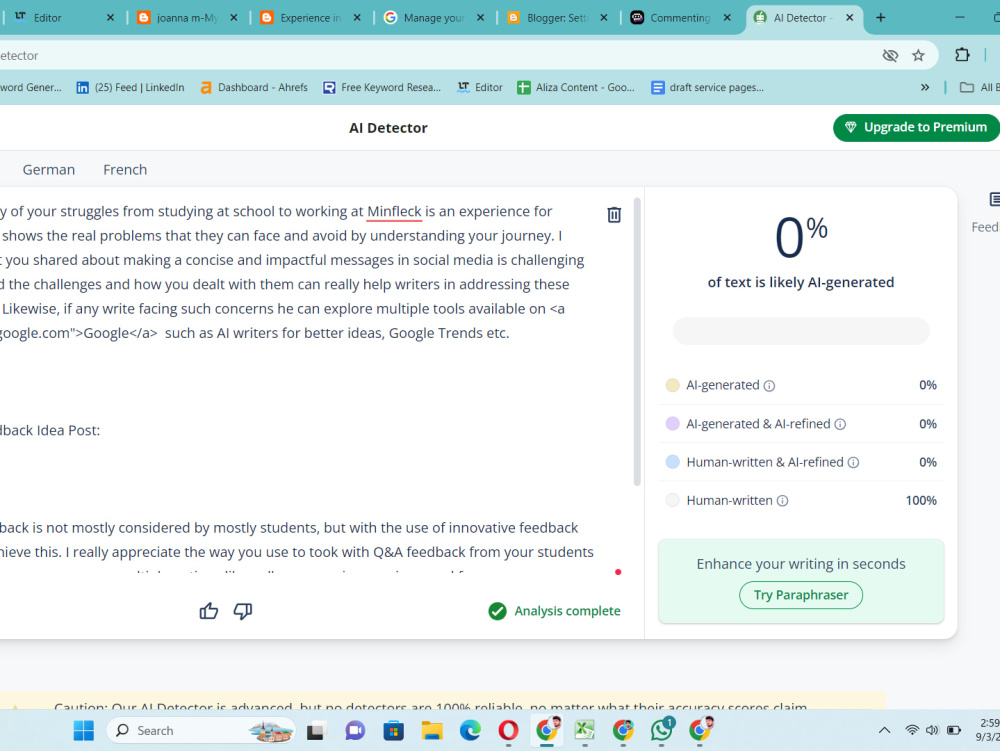Launch Microsoft Edge from the taskbar
Screen dimensions: 1000x751
[x=470, y=731]
